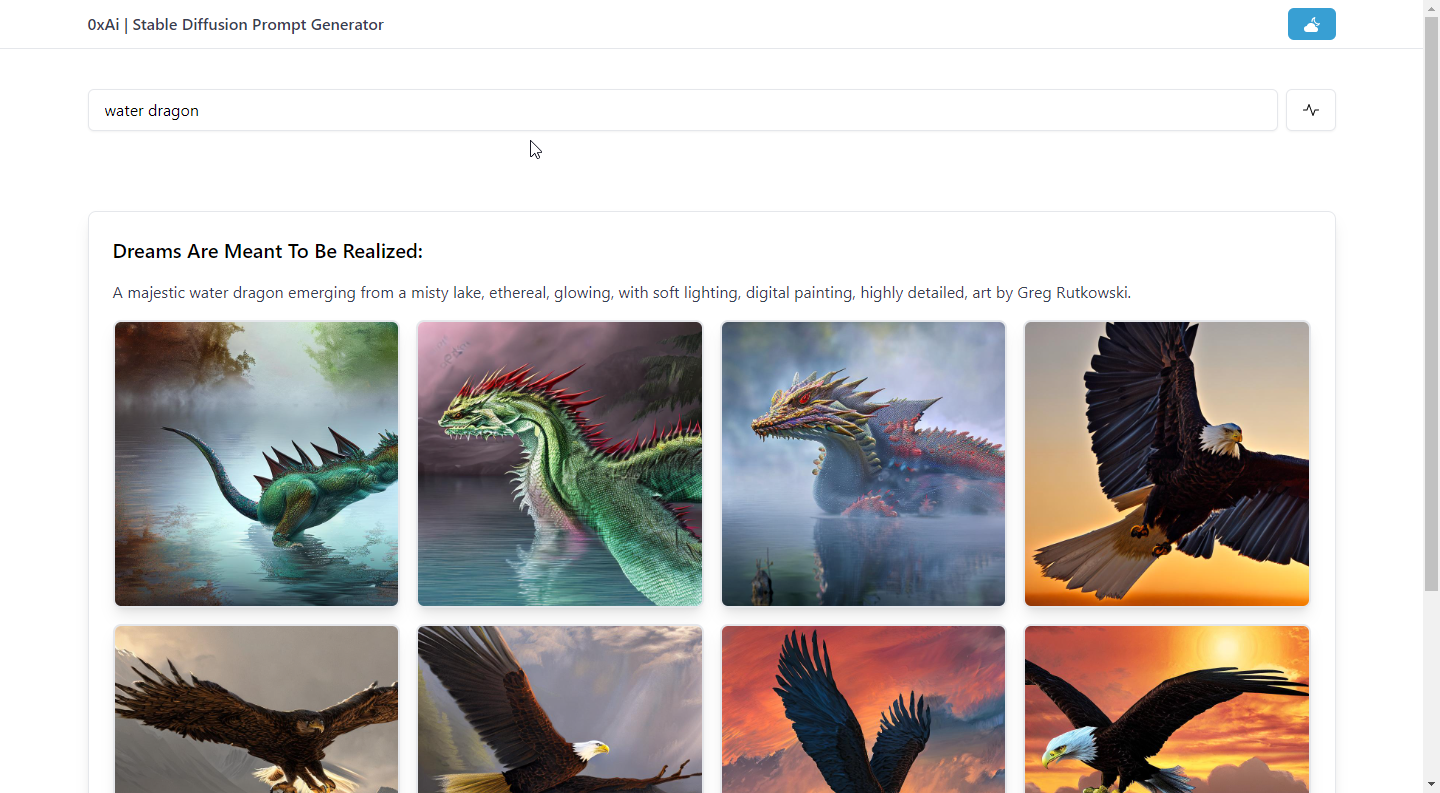Click the scrollbar down arrow
The image size is (1440, 793).
click(x=1431, y=784)
